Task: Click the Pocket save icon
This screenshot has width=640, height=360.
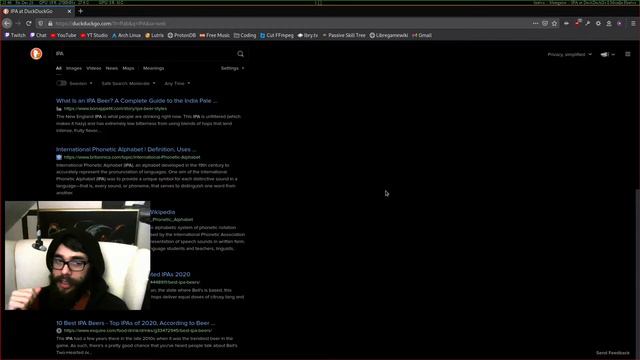Action: tap(545, 24)
